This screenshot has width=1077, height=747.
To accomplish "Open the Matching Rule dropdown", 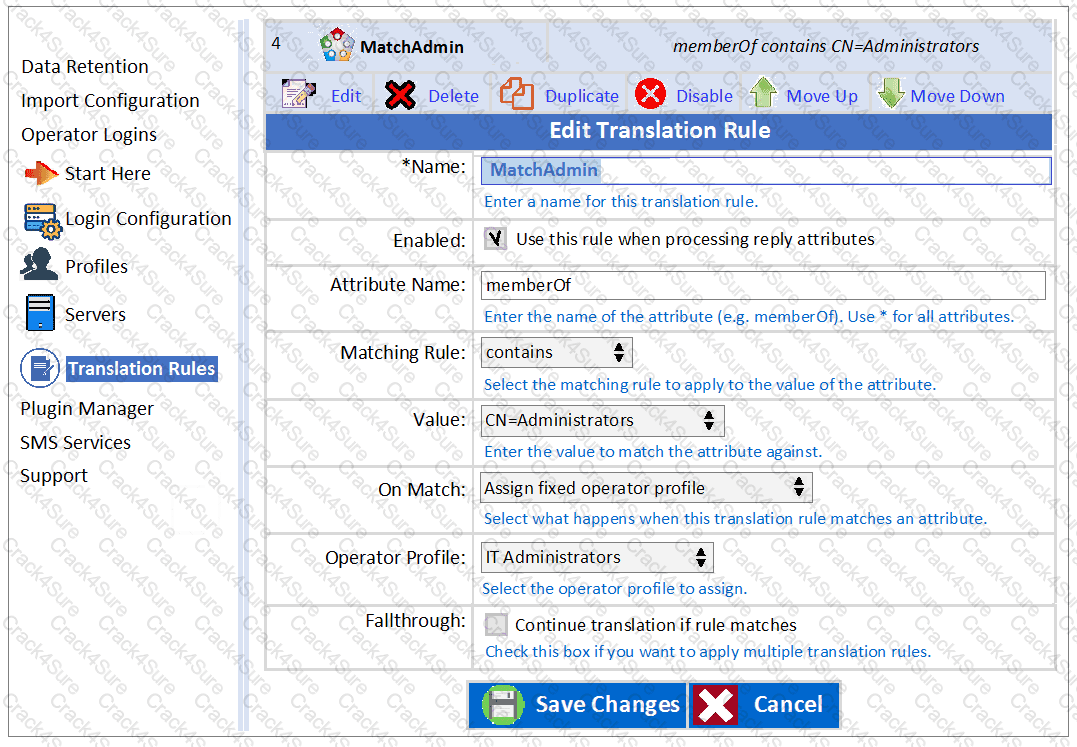I will (x=556, y=352).
